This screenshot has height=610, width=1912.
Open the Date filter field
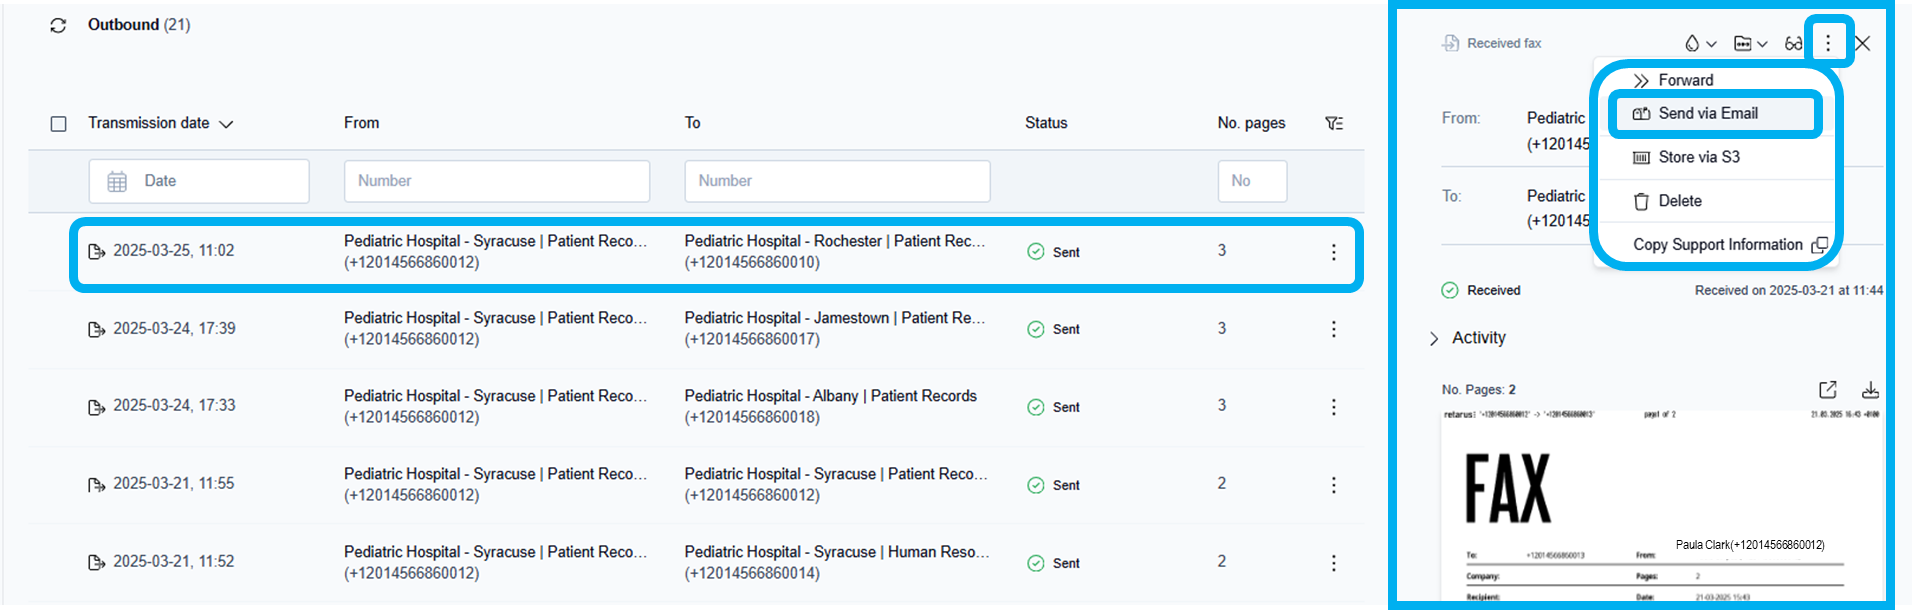tap(199, 181)
